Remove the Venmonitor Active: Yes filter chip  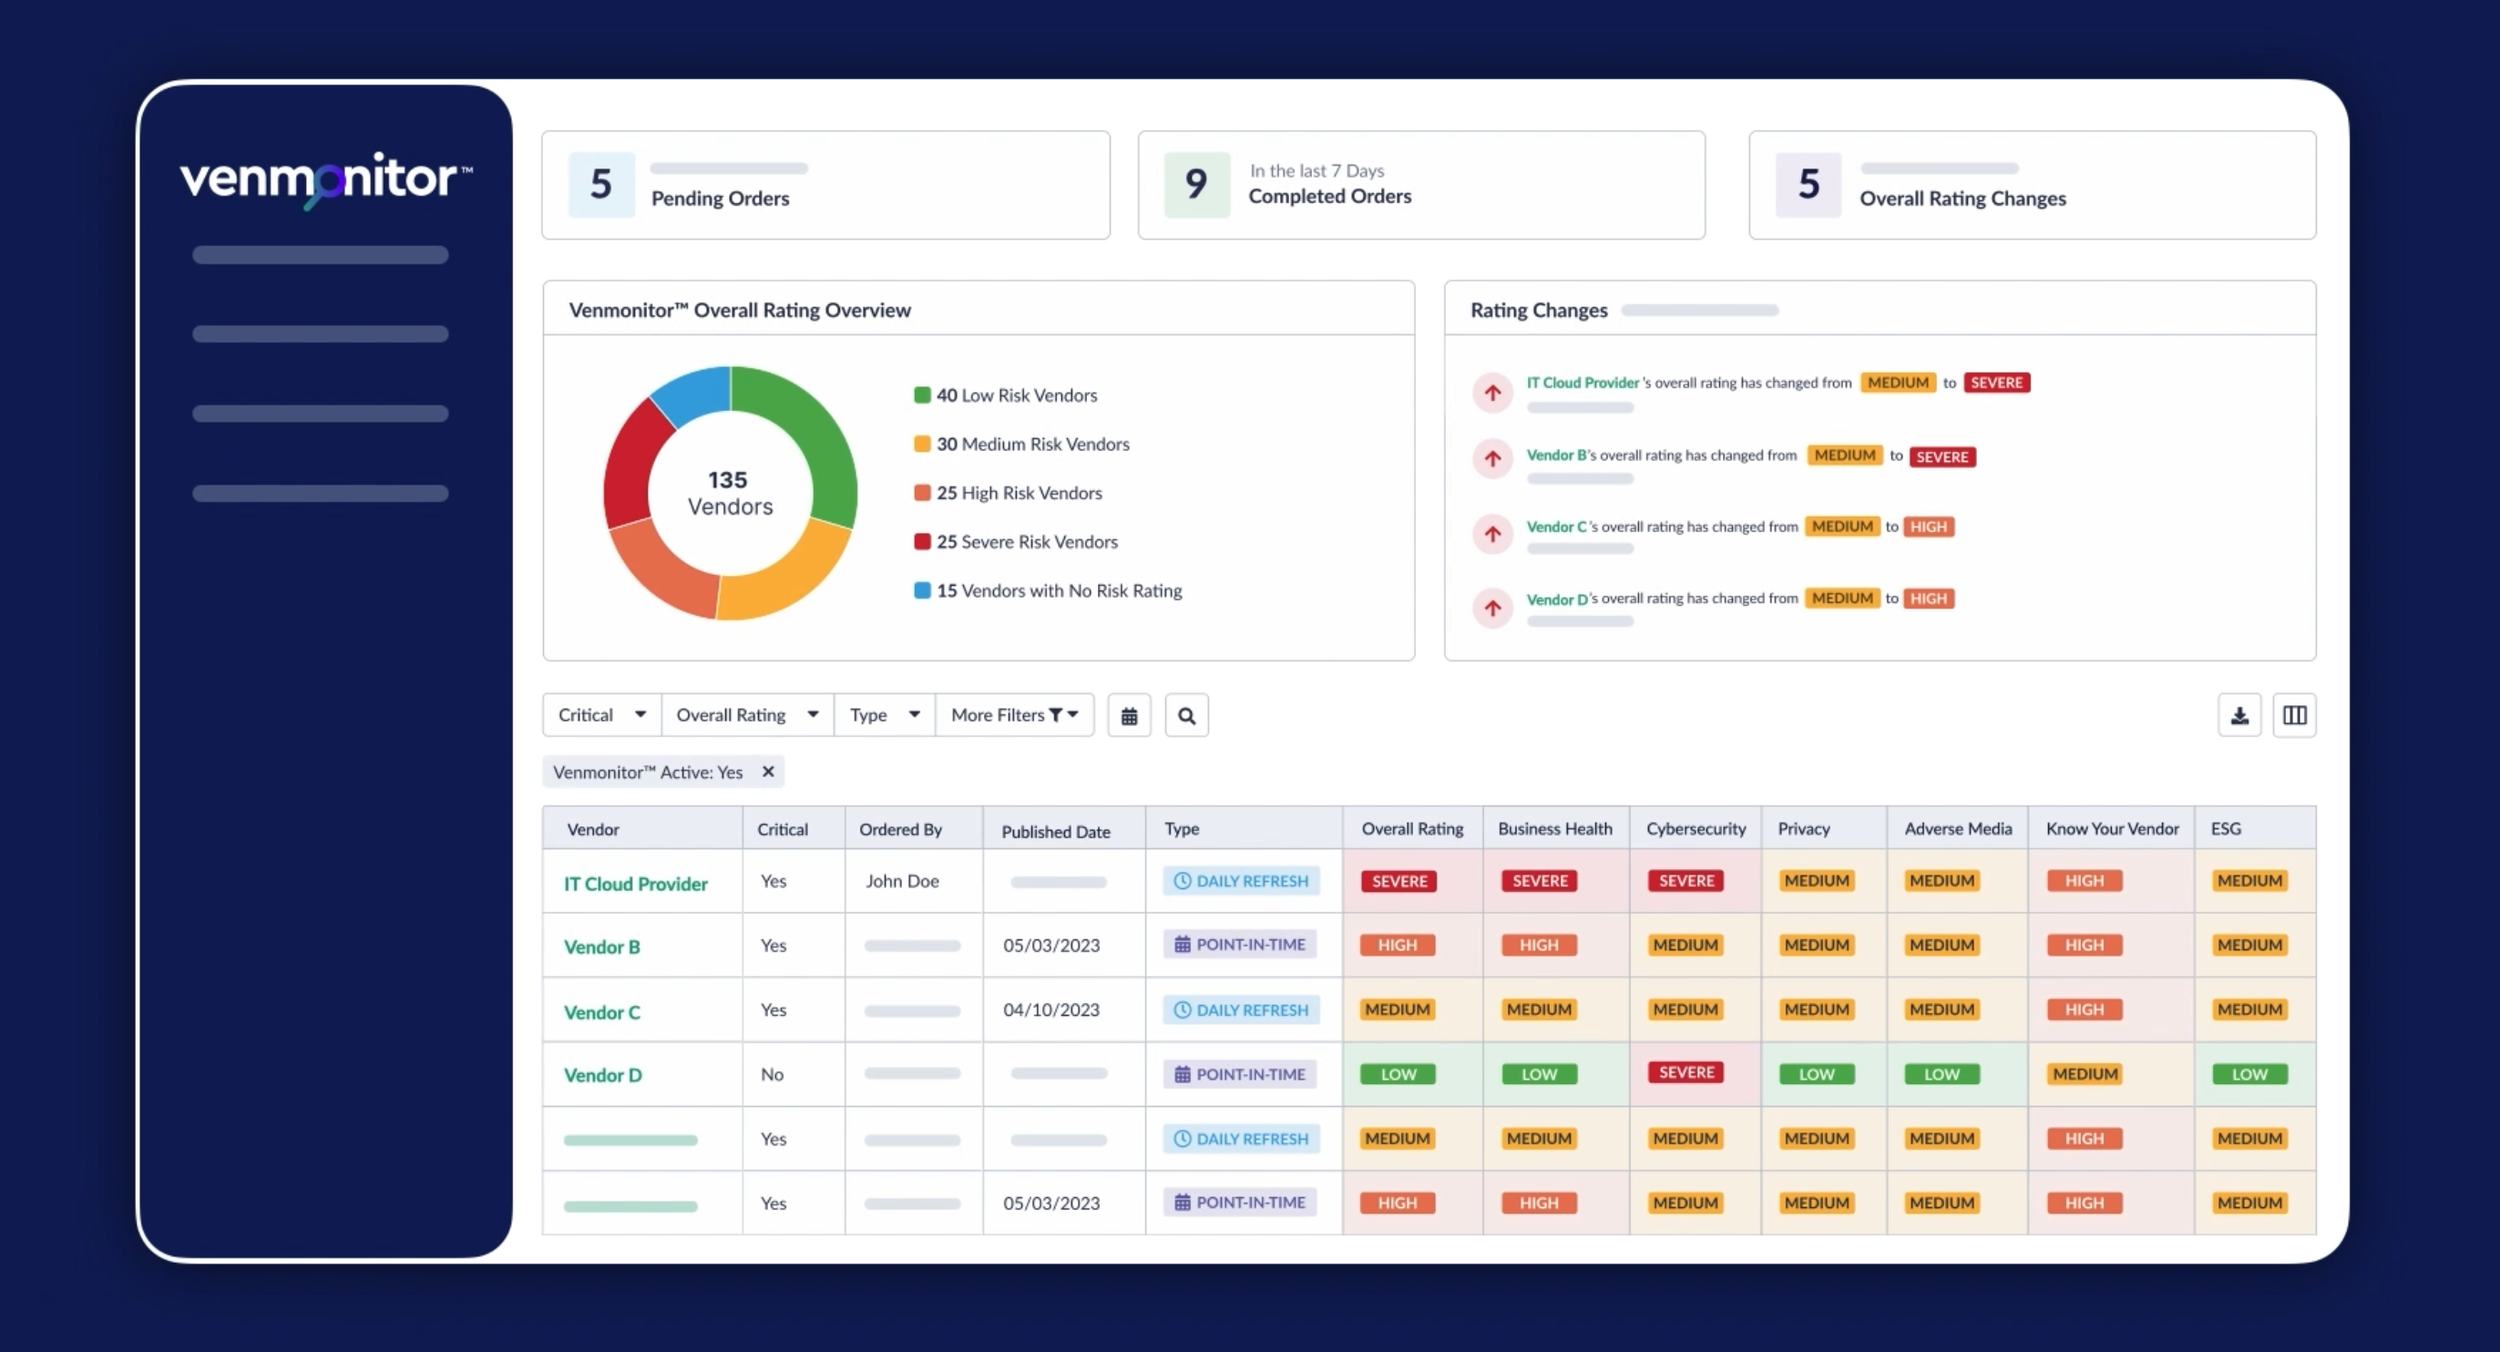point(769,771)
